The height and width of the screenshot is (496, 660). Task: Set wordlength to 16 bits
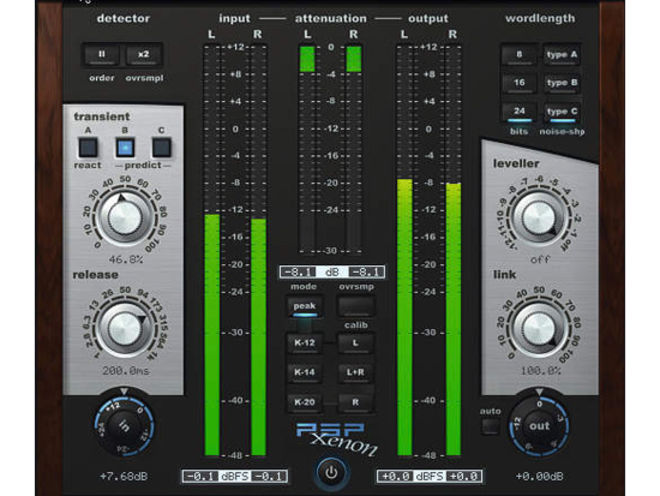click(519, 83)
